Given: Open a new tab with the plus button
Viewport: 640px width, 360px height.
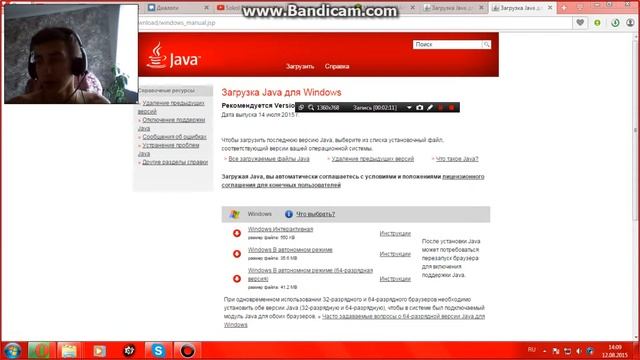Looking at the screenshot, I should [x=564, y=8].
